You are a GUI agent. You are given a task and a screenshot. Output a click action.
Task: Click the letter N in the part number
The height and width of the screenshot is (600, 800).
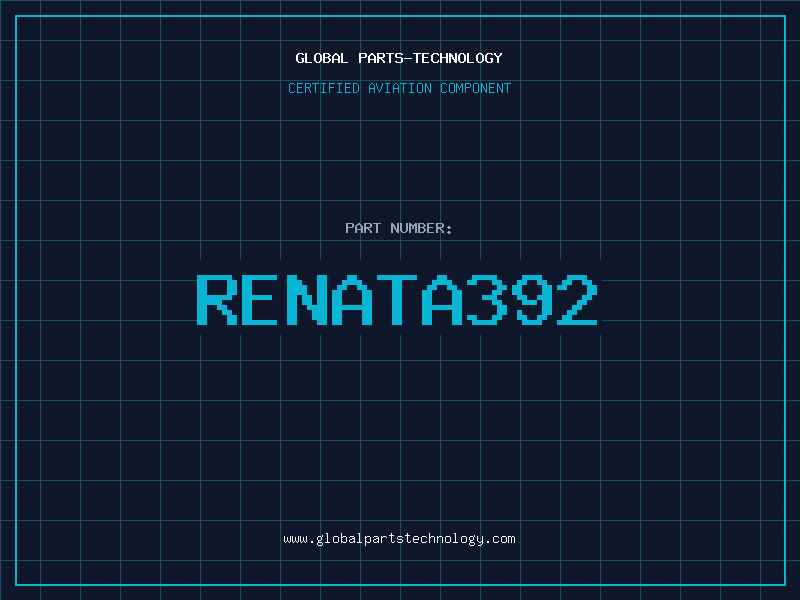[306, 299]
